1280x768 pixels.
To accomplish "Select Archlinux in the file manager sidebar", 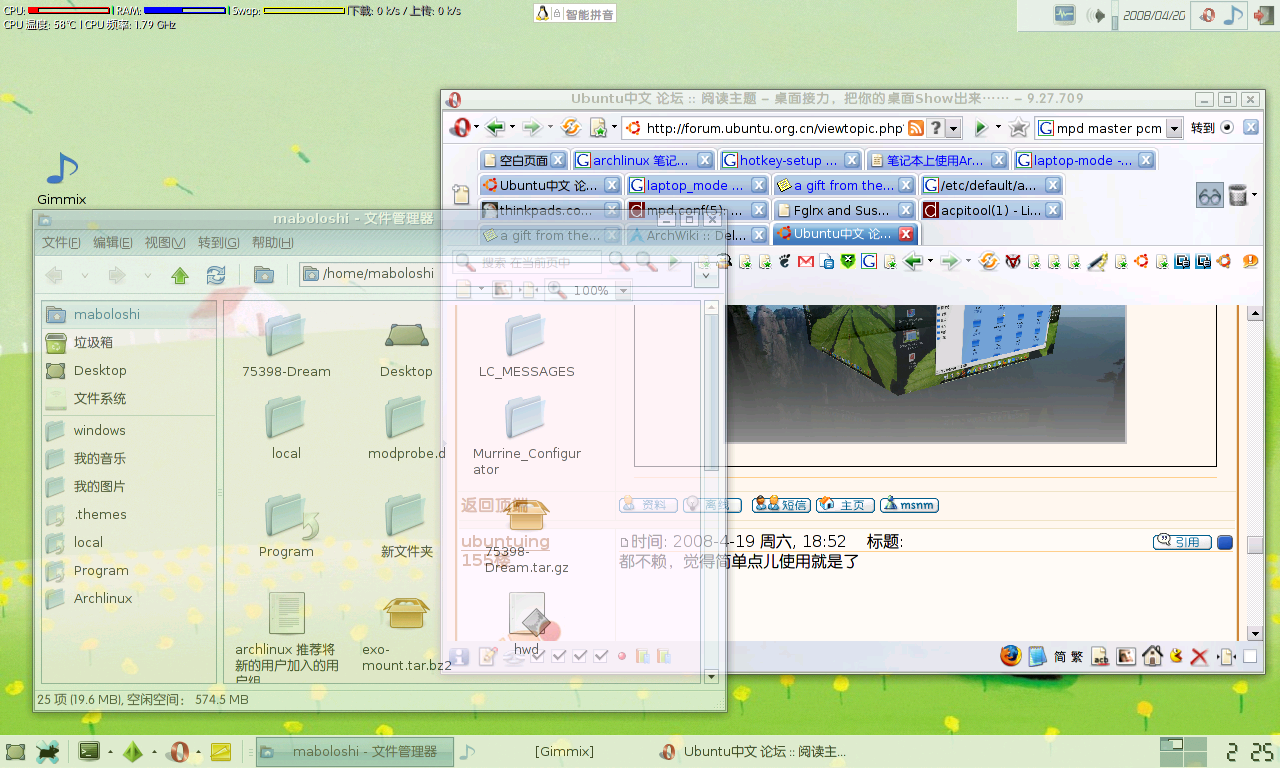I will 128,598.
